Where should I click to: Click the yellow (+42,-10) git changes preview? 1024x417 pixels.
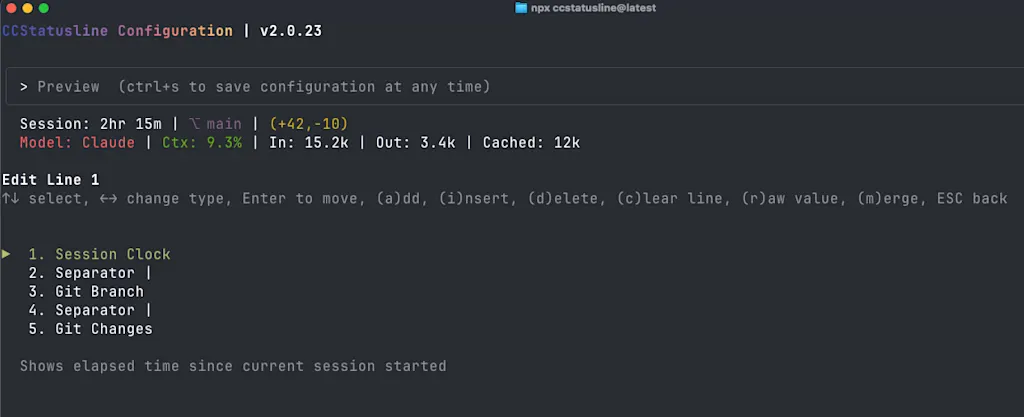click(308, 124)
